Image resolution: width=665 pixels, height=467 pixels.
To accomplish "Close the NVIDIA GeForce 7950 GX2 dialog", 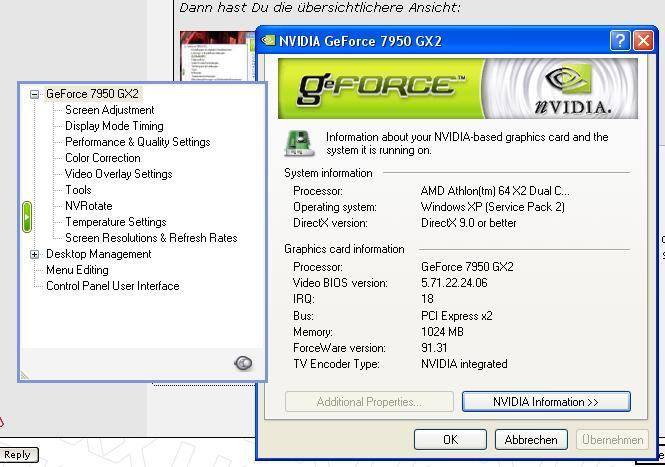I will [643, 41].
